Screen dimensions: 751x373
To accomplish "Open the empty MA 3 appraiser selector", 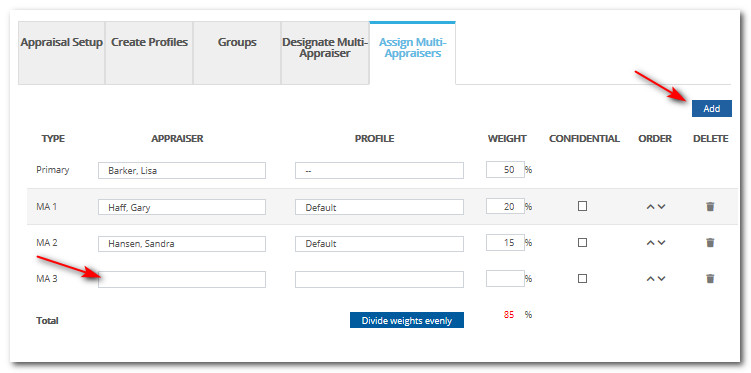I will 182,280.
